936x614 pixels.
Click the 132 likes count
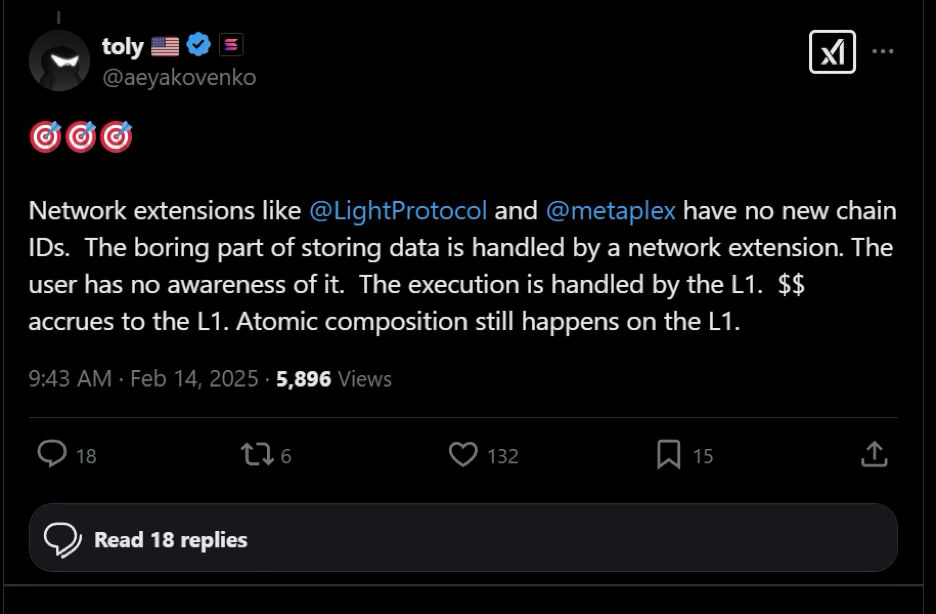tap(503, 456)
